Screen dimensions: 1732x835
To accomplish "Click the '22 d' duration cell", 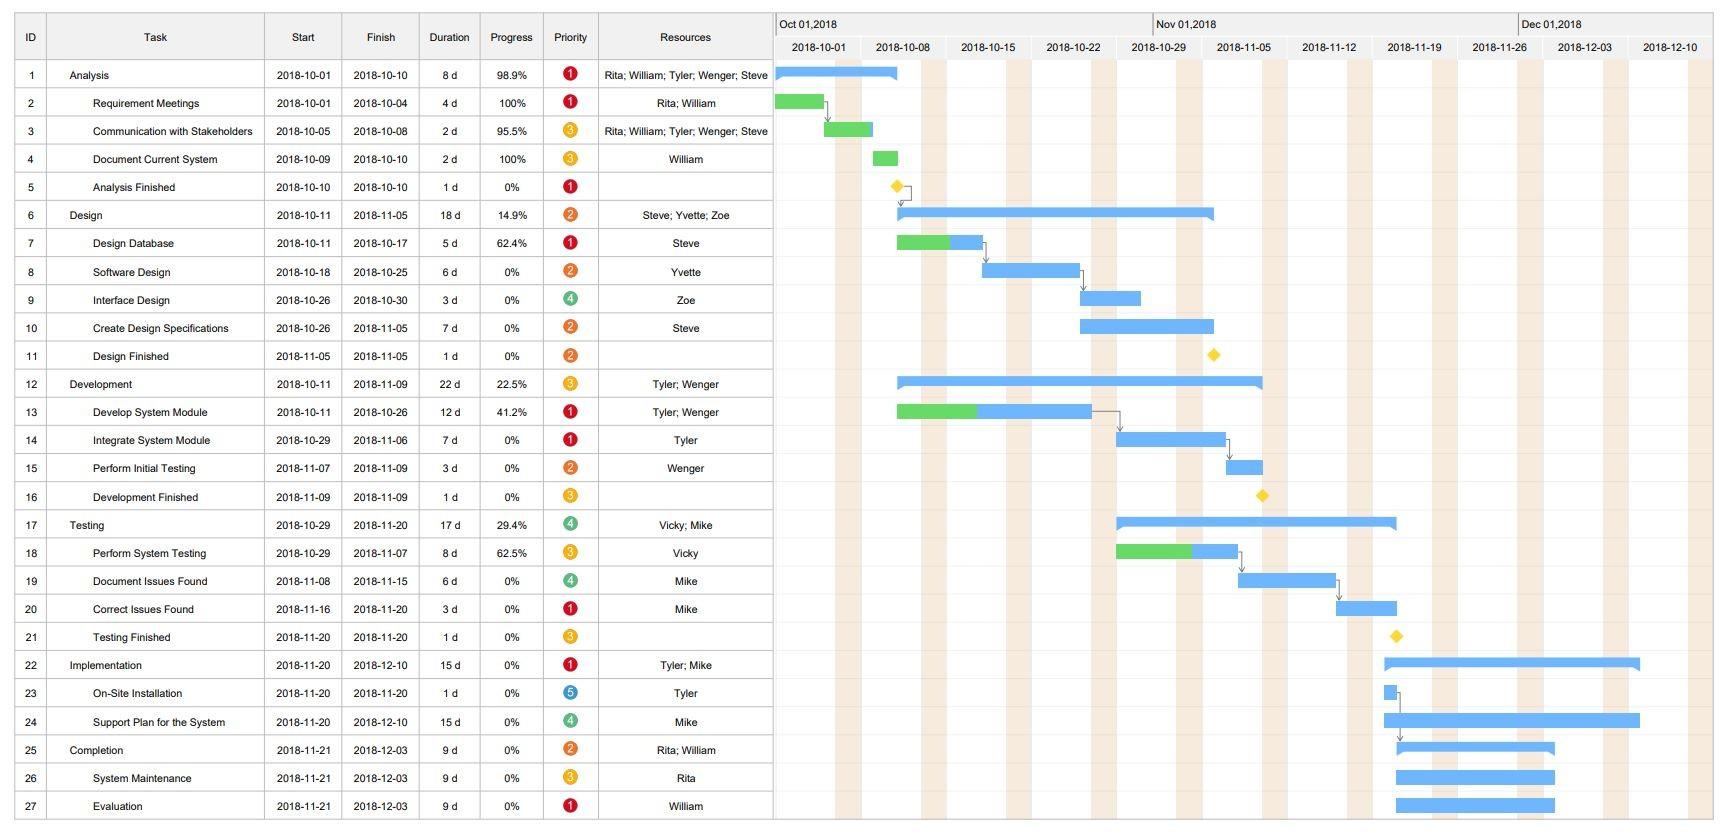I will click(x=450, y=384).
